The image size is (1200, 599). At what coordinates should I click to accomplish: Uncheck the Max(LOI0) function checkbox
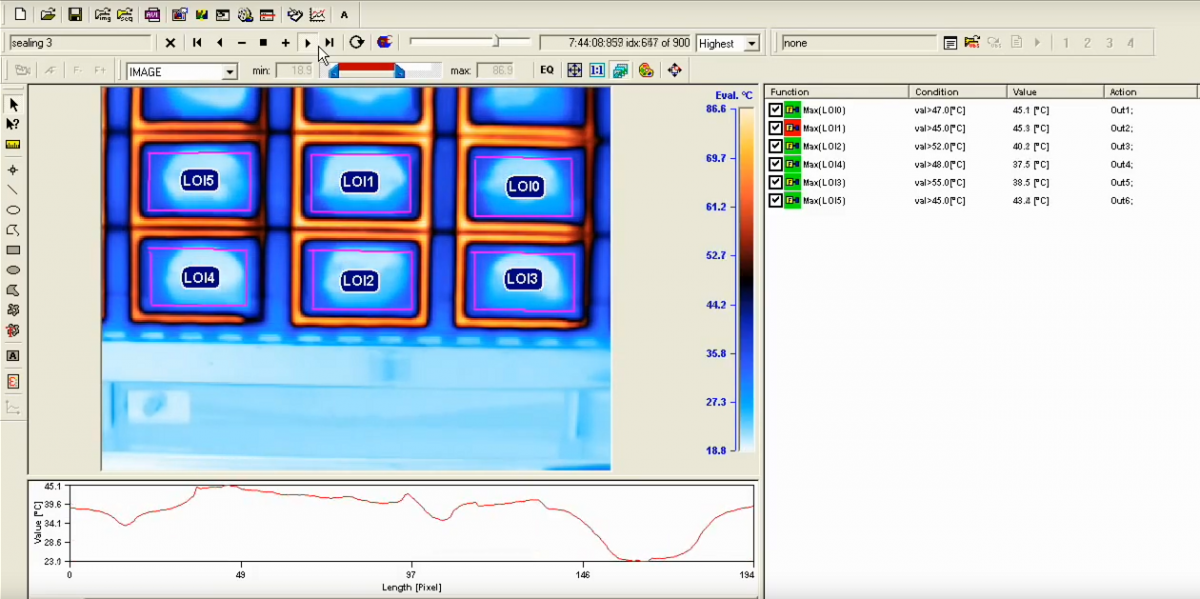pos(776,110)
